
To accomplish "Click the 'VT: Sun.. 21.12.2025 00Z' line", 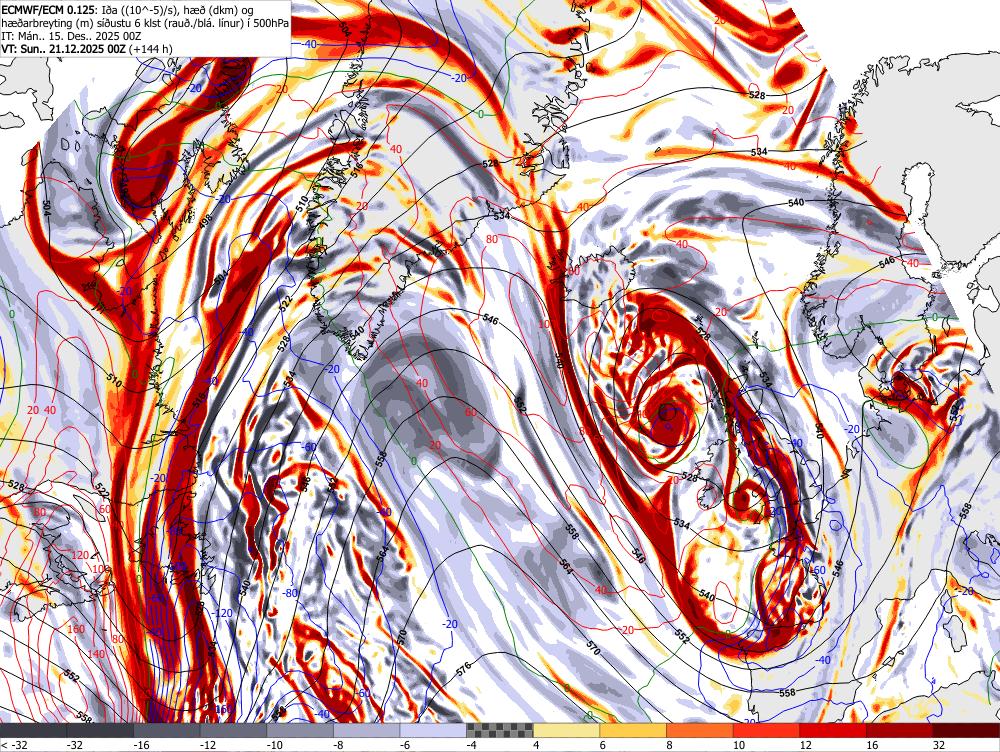I will coord(64,49).
